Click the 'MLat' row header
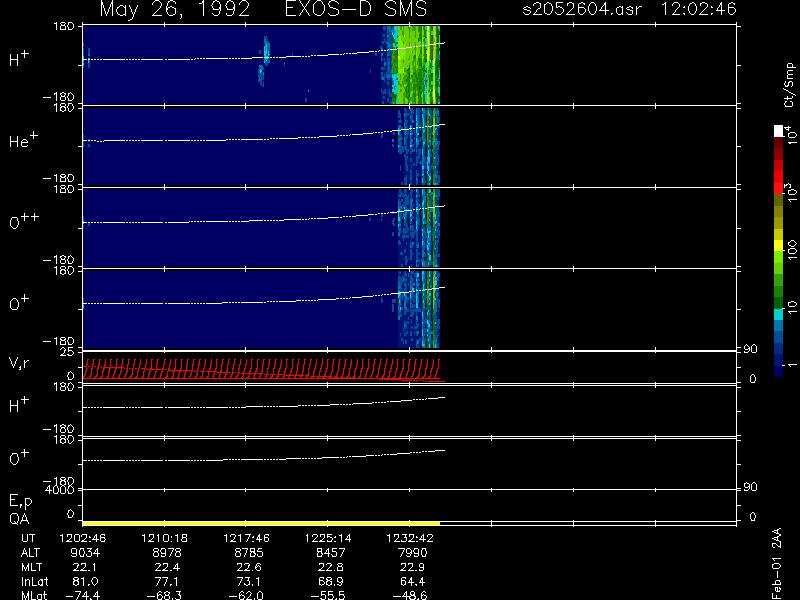This screenshot has width=800, height=600. coord(34,595)
